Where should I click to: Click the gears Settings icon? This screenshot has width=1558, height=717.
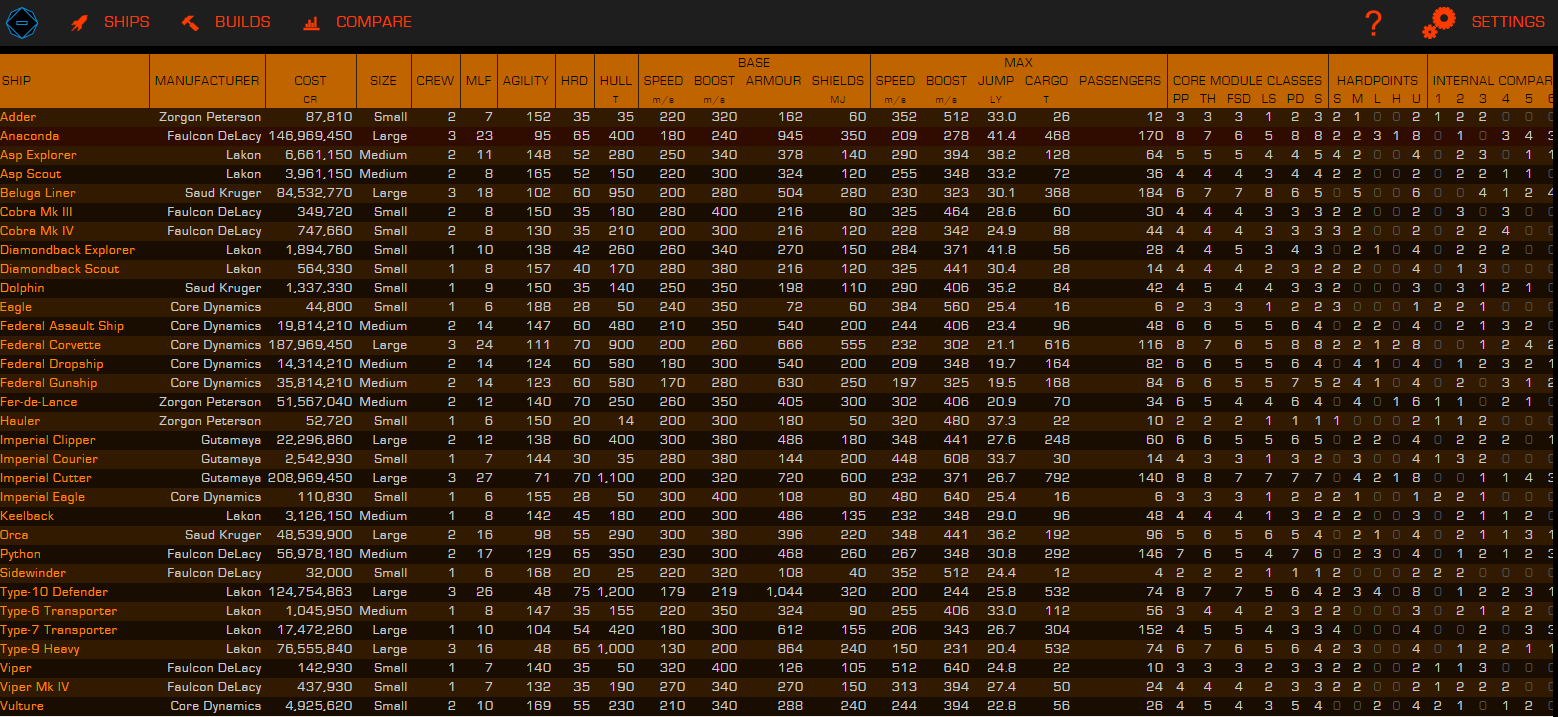tap(1438, 22)
